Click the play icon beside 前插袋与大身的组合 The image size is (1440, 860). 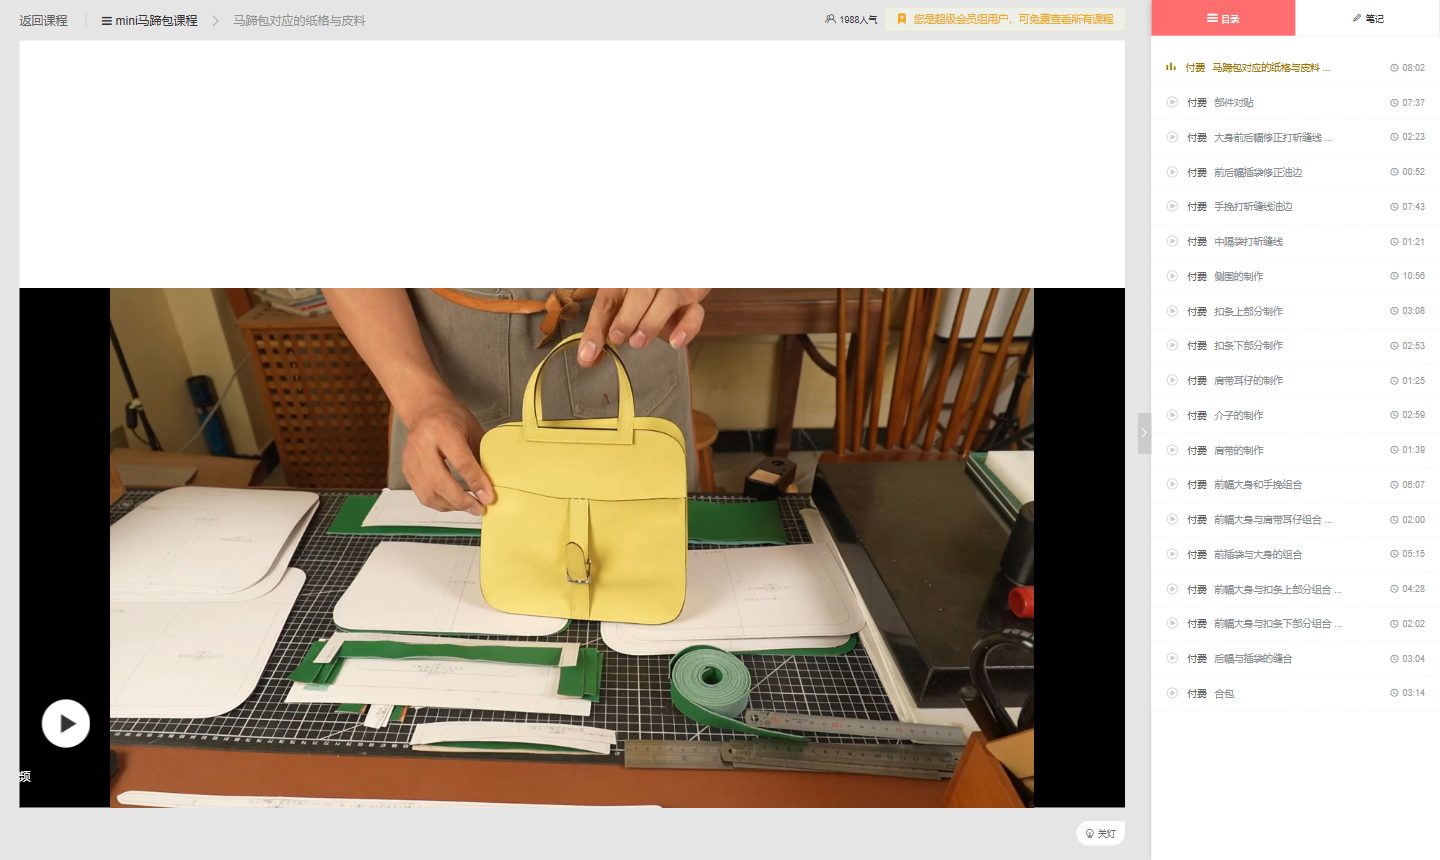[1172, 554]
